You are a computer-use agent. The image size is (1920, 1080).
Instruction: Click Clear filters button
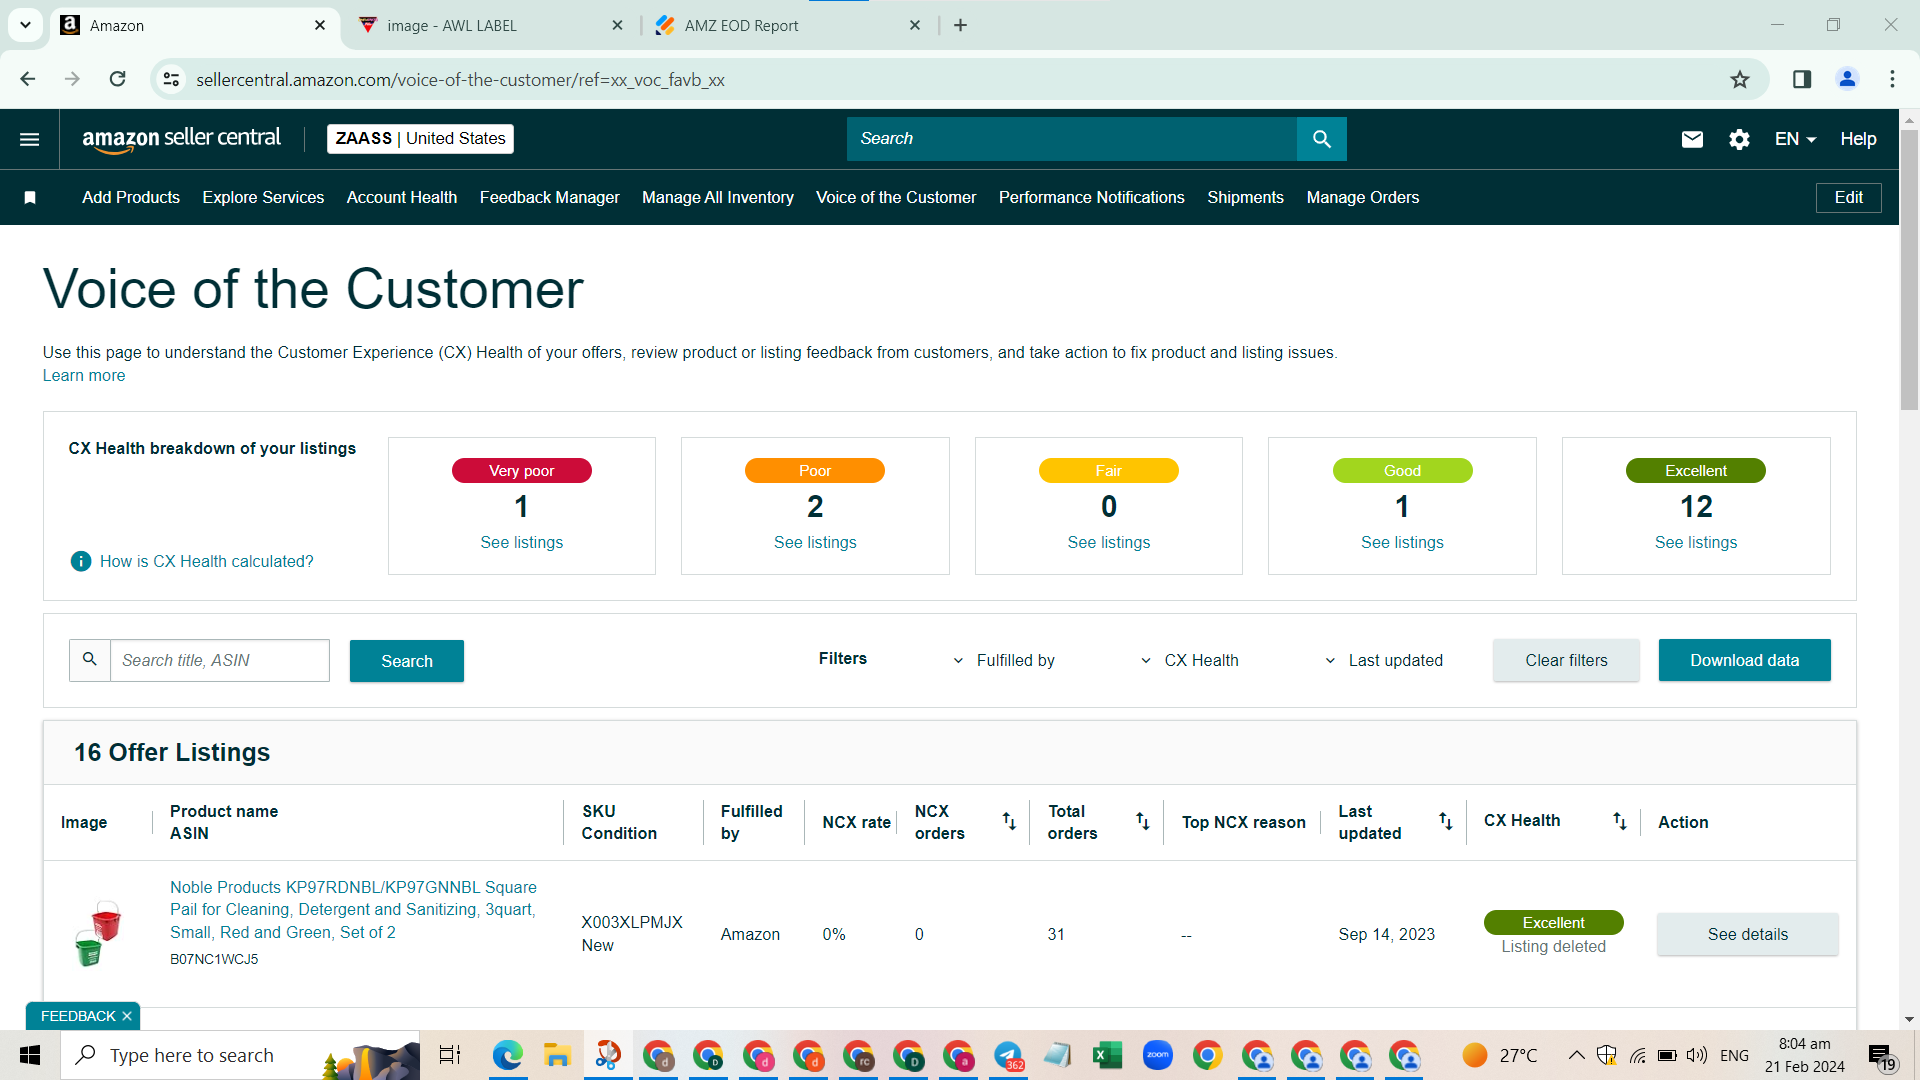click(1566, 660)
